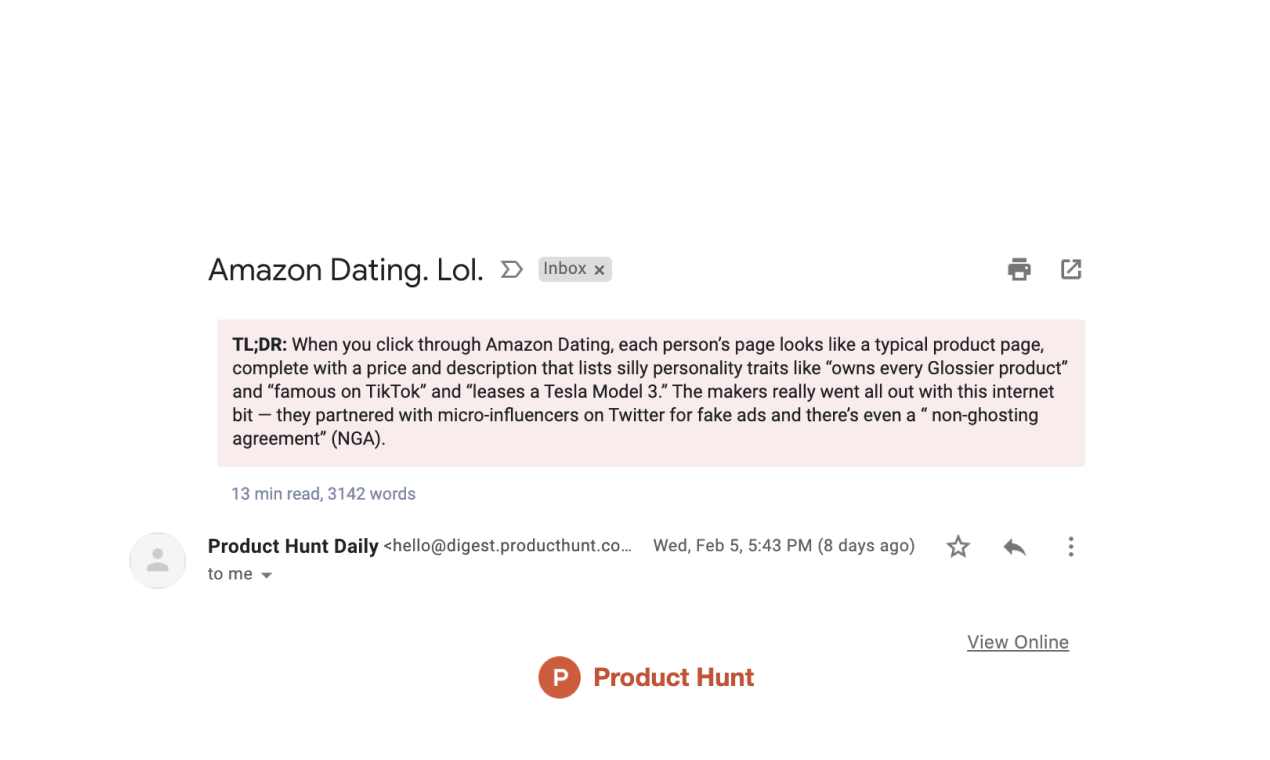The height and width of the screenshot is (760, 1270).
Task: Click the sender name 'Product Hunt Daily'
Action: click(x=292, y=546)
